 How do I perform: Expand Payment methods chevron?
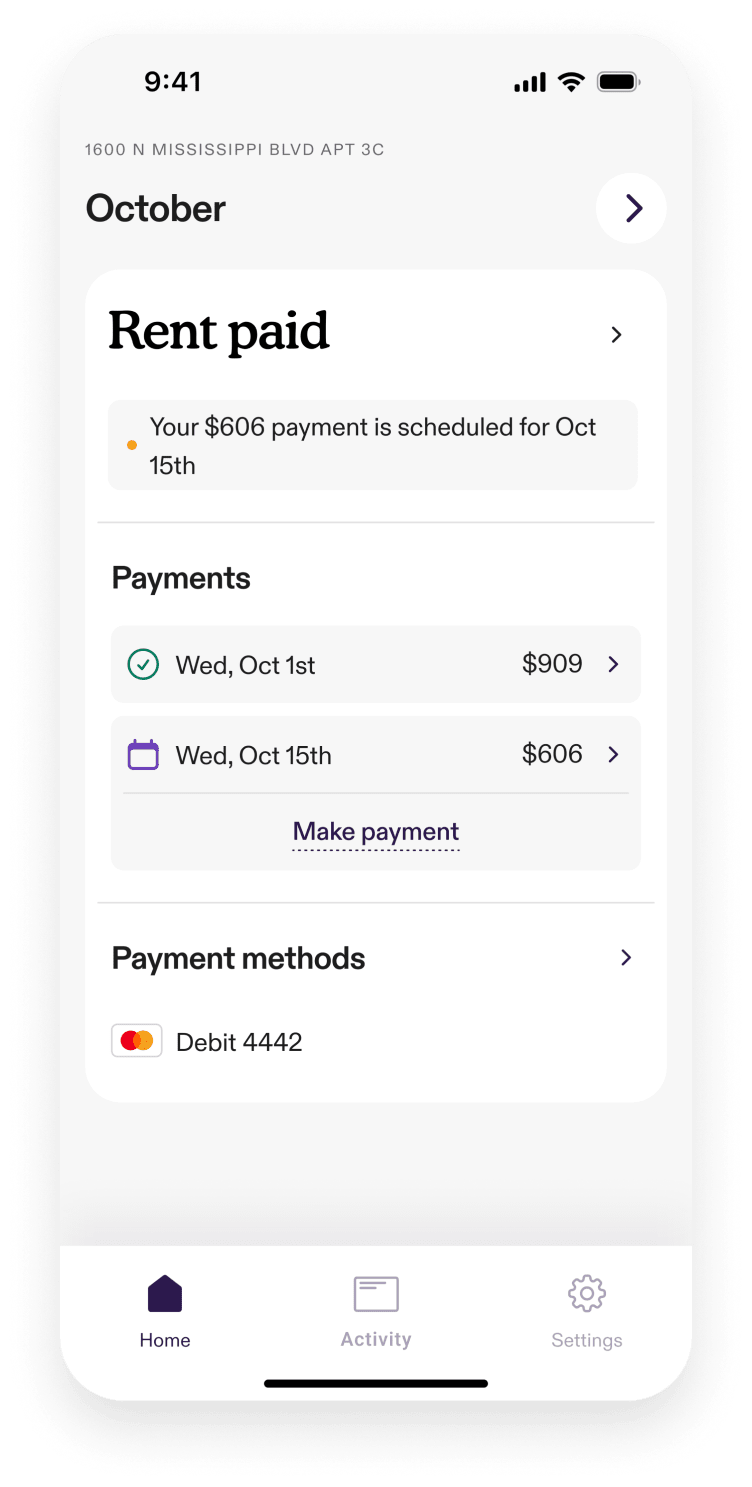point(626,958)
